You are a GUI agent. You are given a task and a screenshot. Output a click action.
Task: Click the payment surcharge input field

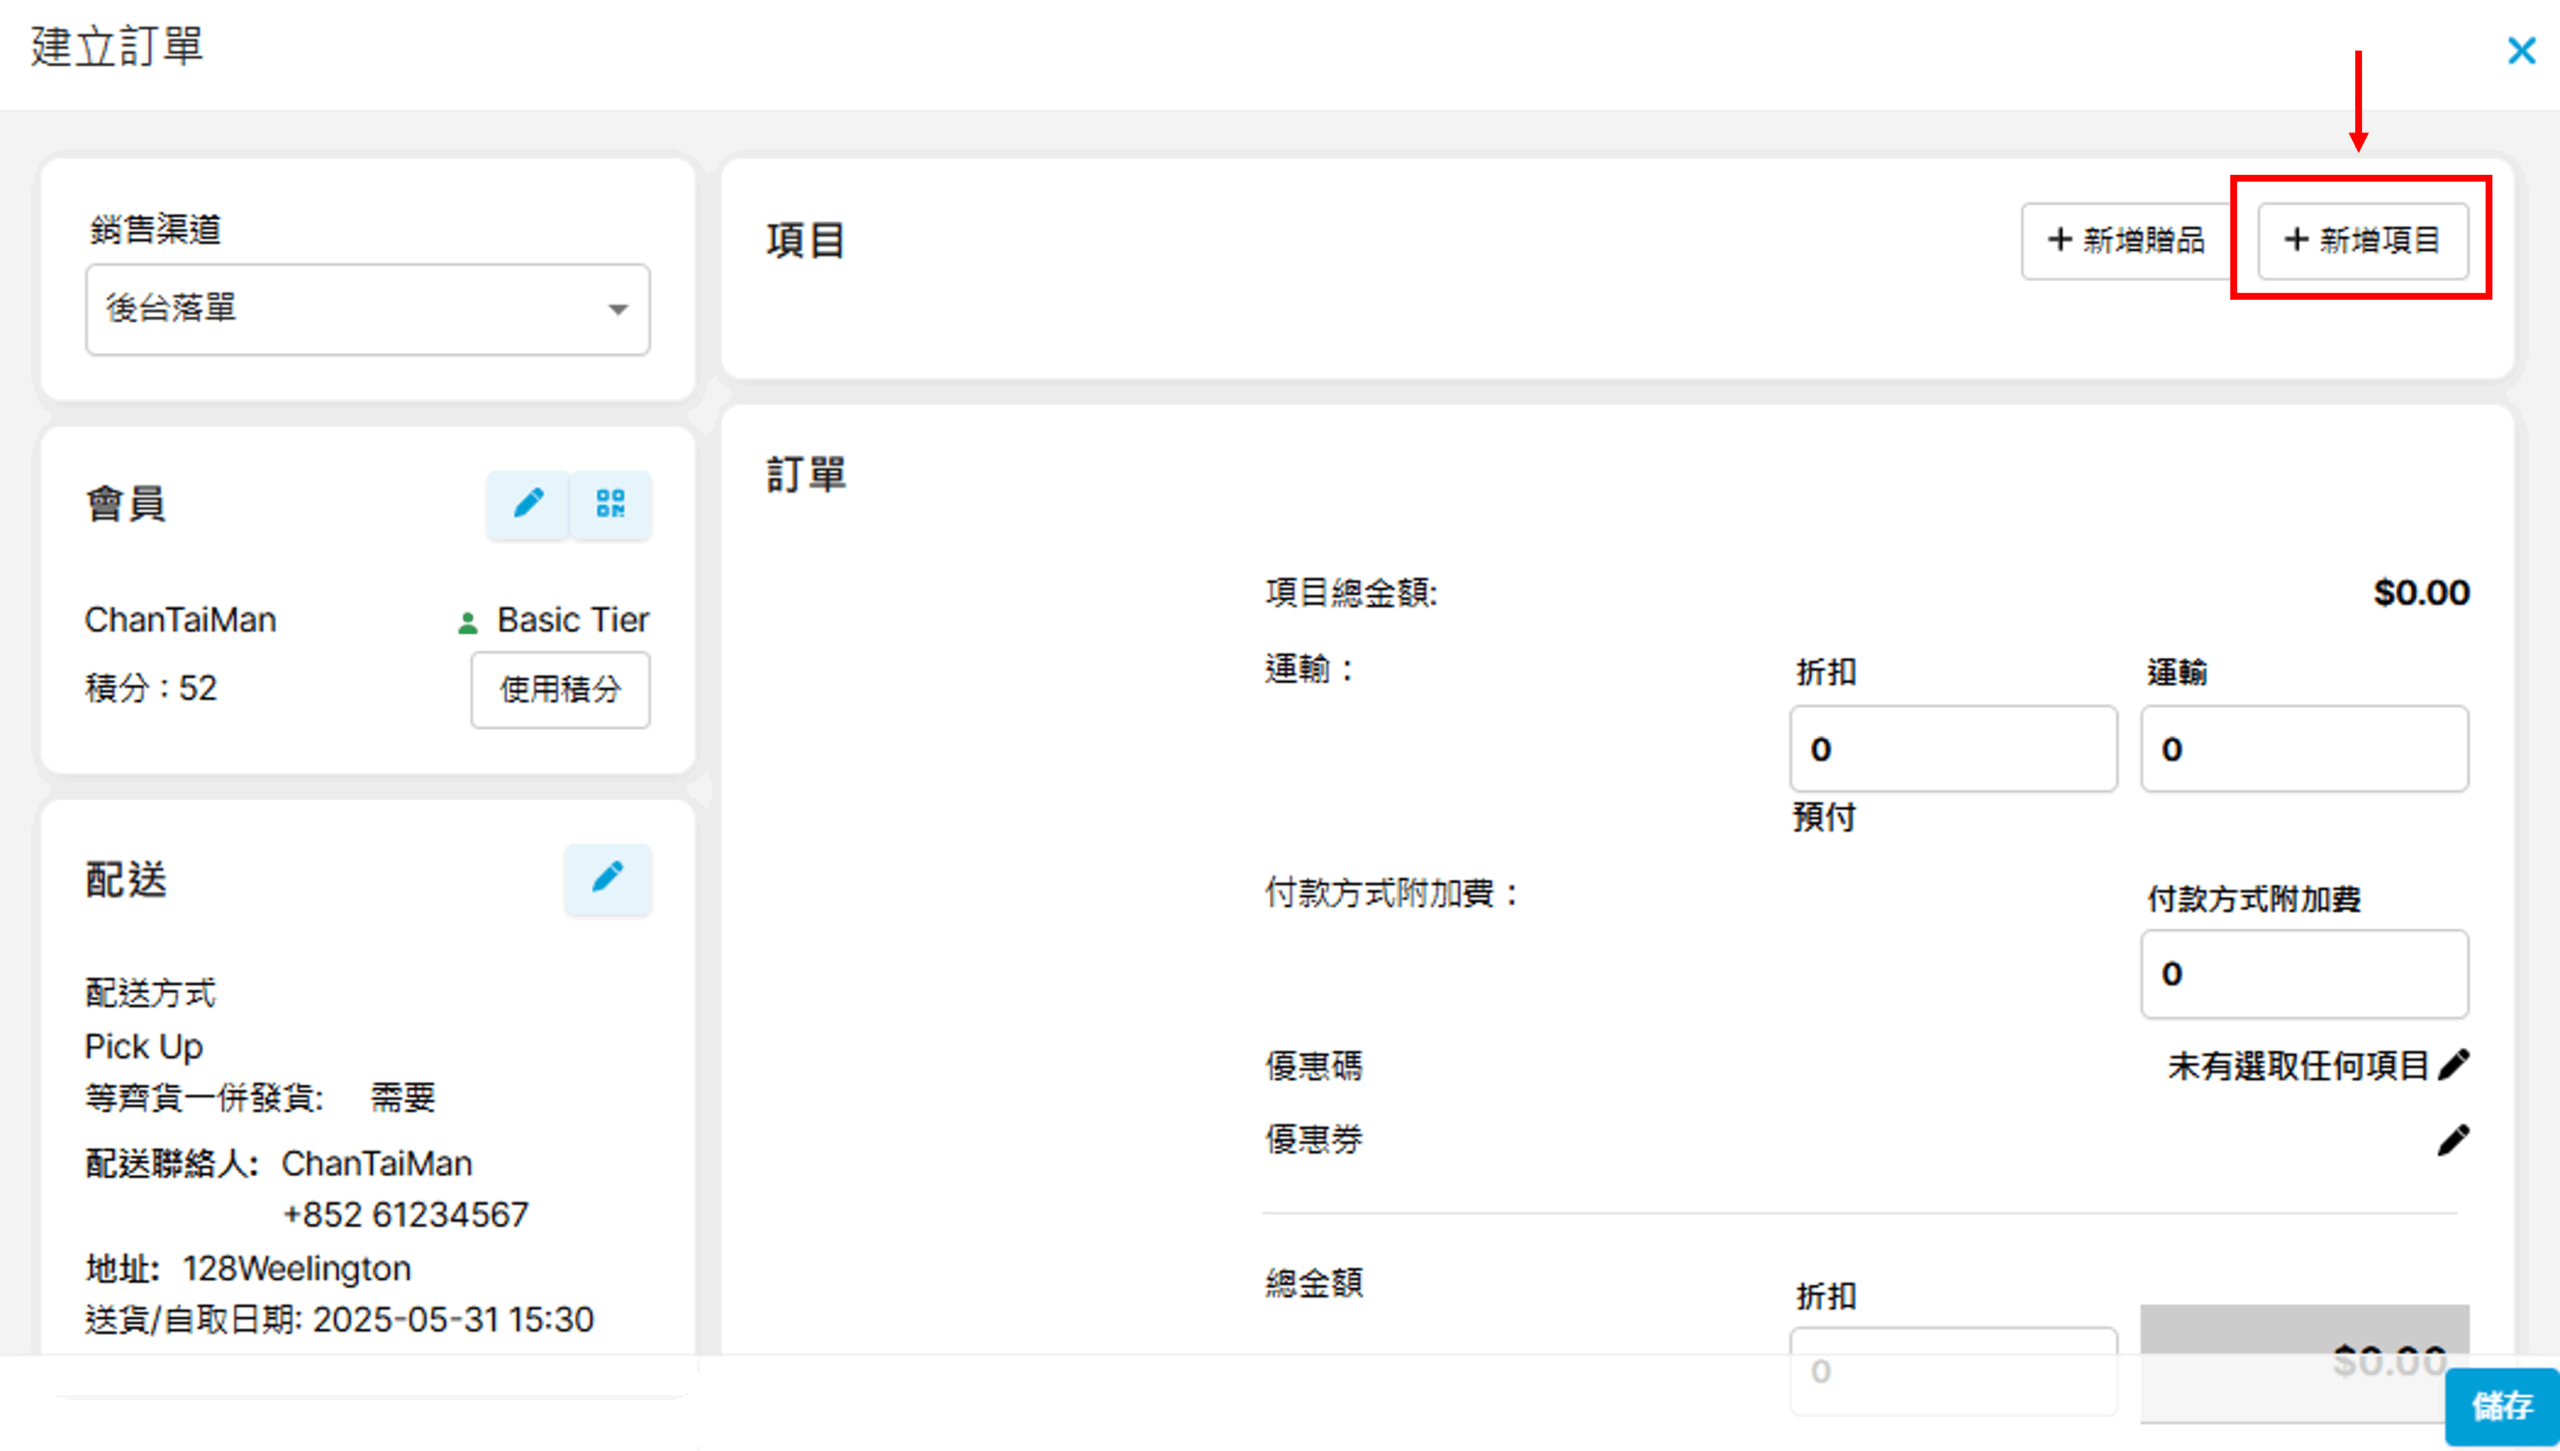pos(2303,974)
